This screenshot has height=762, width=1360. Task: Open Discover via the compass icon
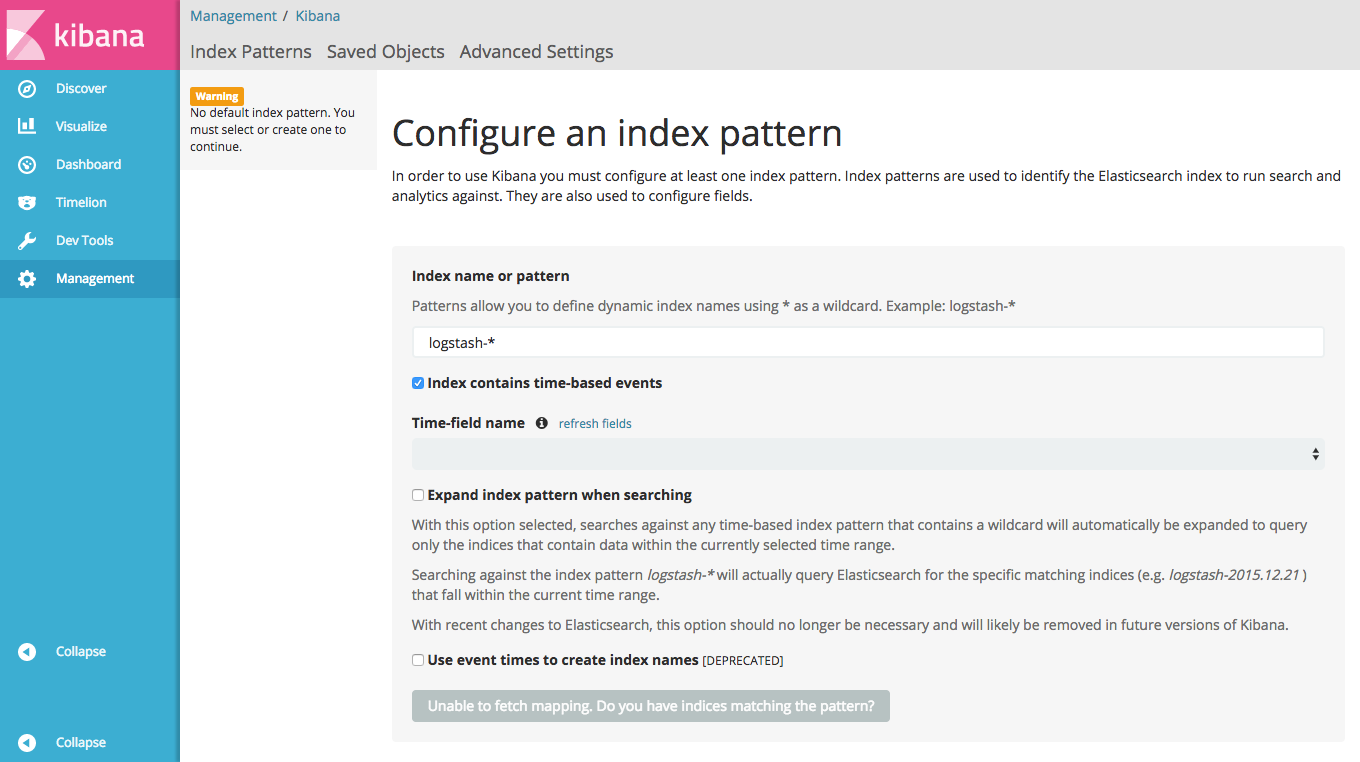coord(27,89)
